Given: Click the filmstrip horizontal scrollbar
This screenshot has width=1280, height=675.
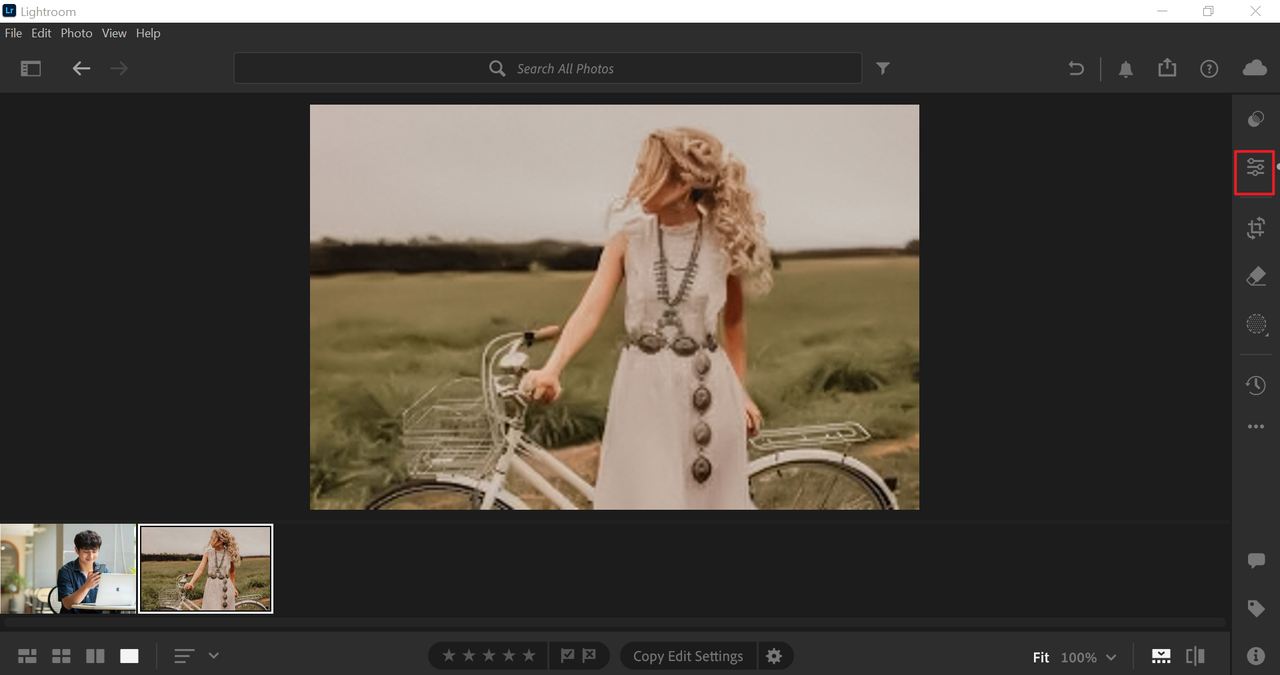Looking at the screenshot, I should pos(616,623).
